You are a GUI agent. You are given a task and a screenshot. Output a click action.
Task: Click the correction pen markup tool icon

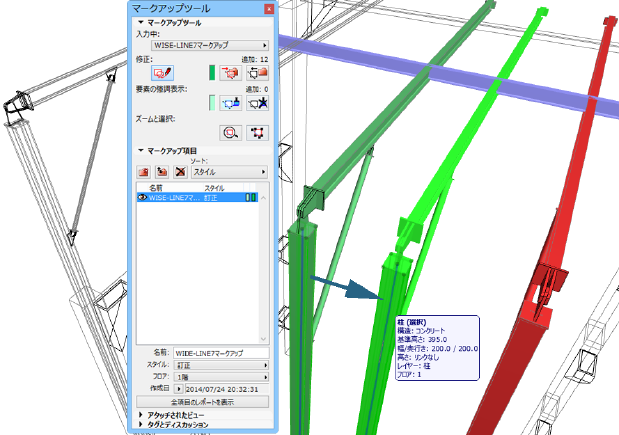[163, 73]
